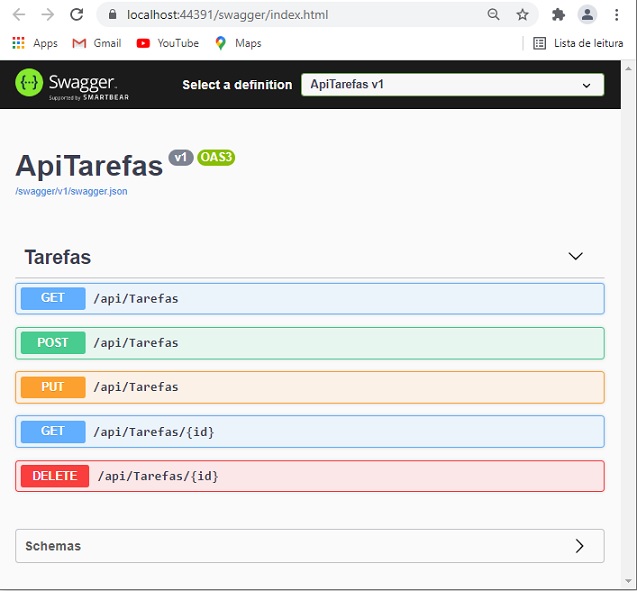The image size is (637, 591).
Task: Open the Extensions puzzle icon
Action: [x=558, y=15]
